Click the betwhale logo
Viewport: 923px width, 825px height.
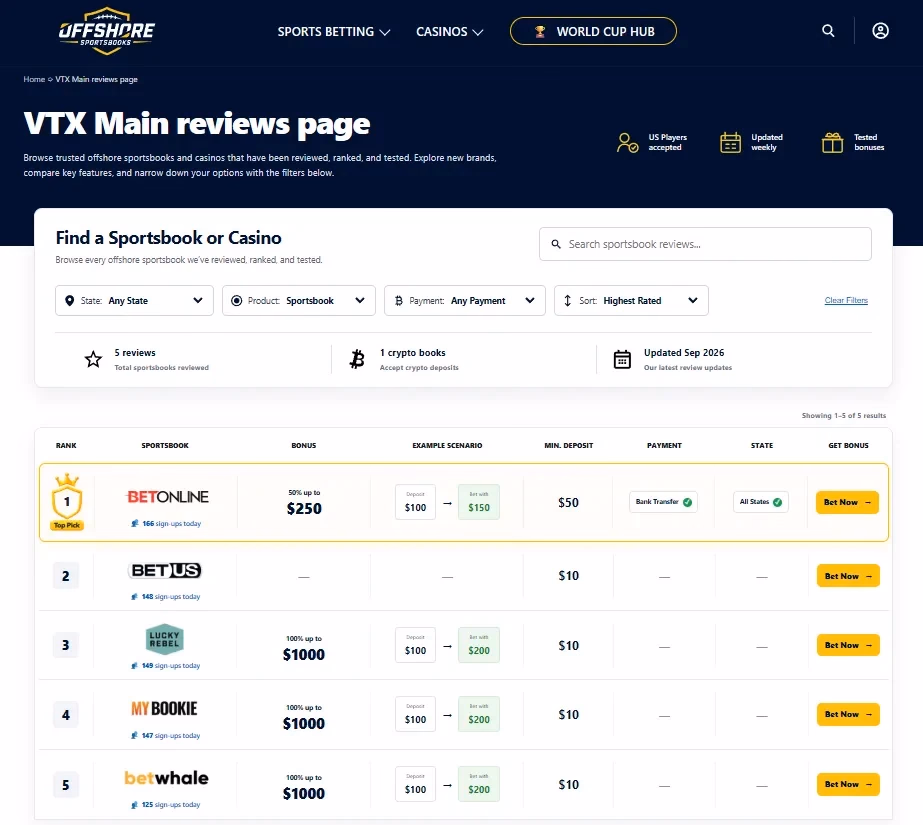pos(166,778)
